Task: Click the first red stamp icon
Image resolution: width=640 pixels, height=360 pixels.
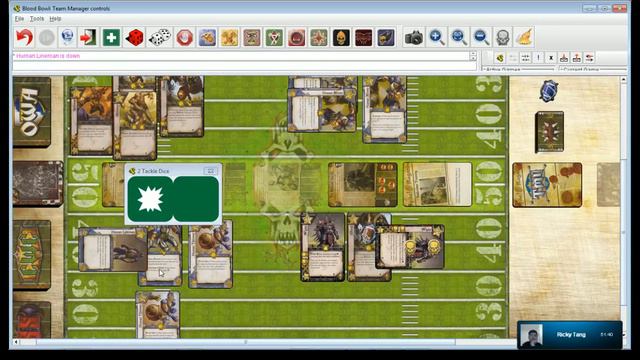Action: tap(564, 58)
